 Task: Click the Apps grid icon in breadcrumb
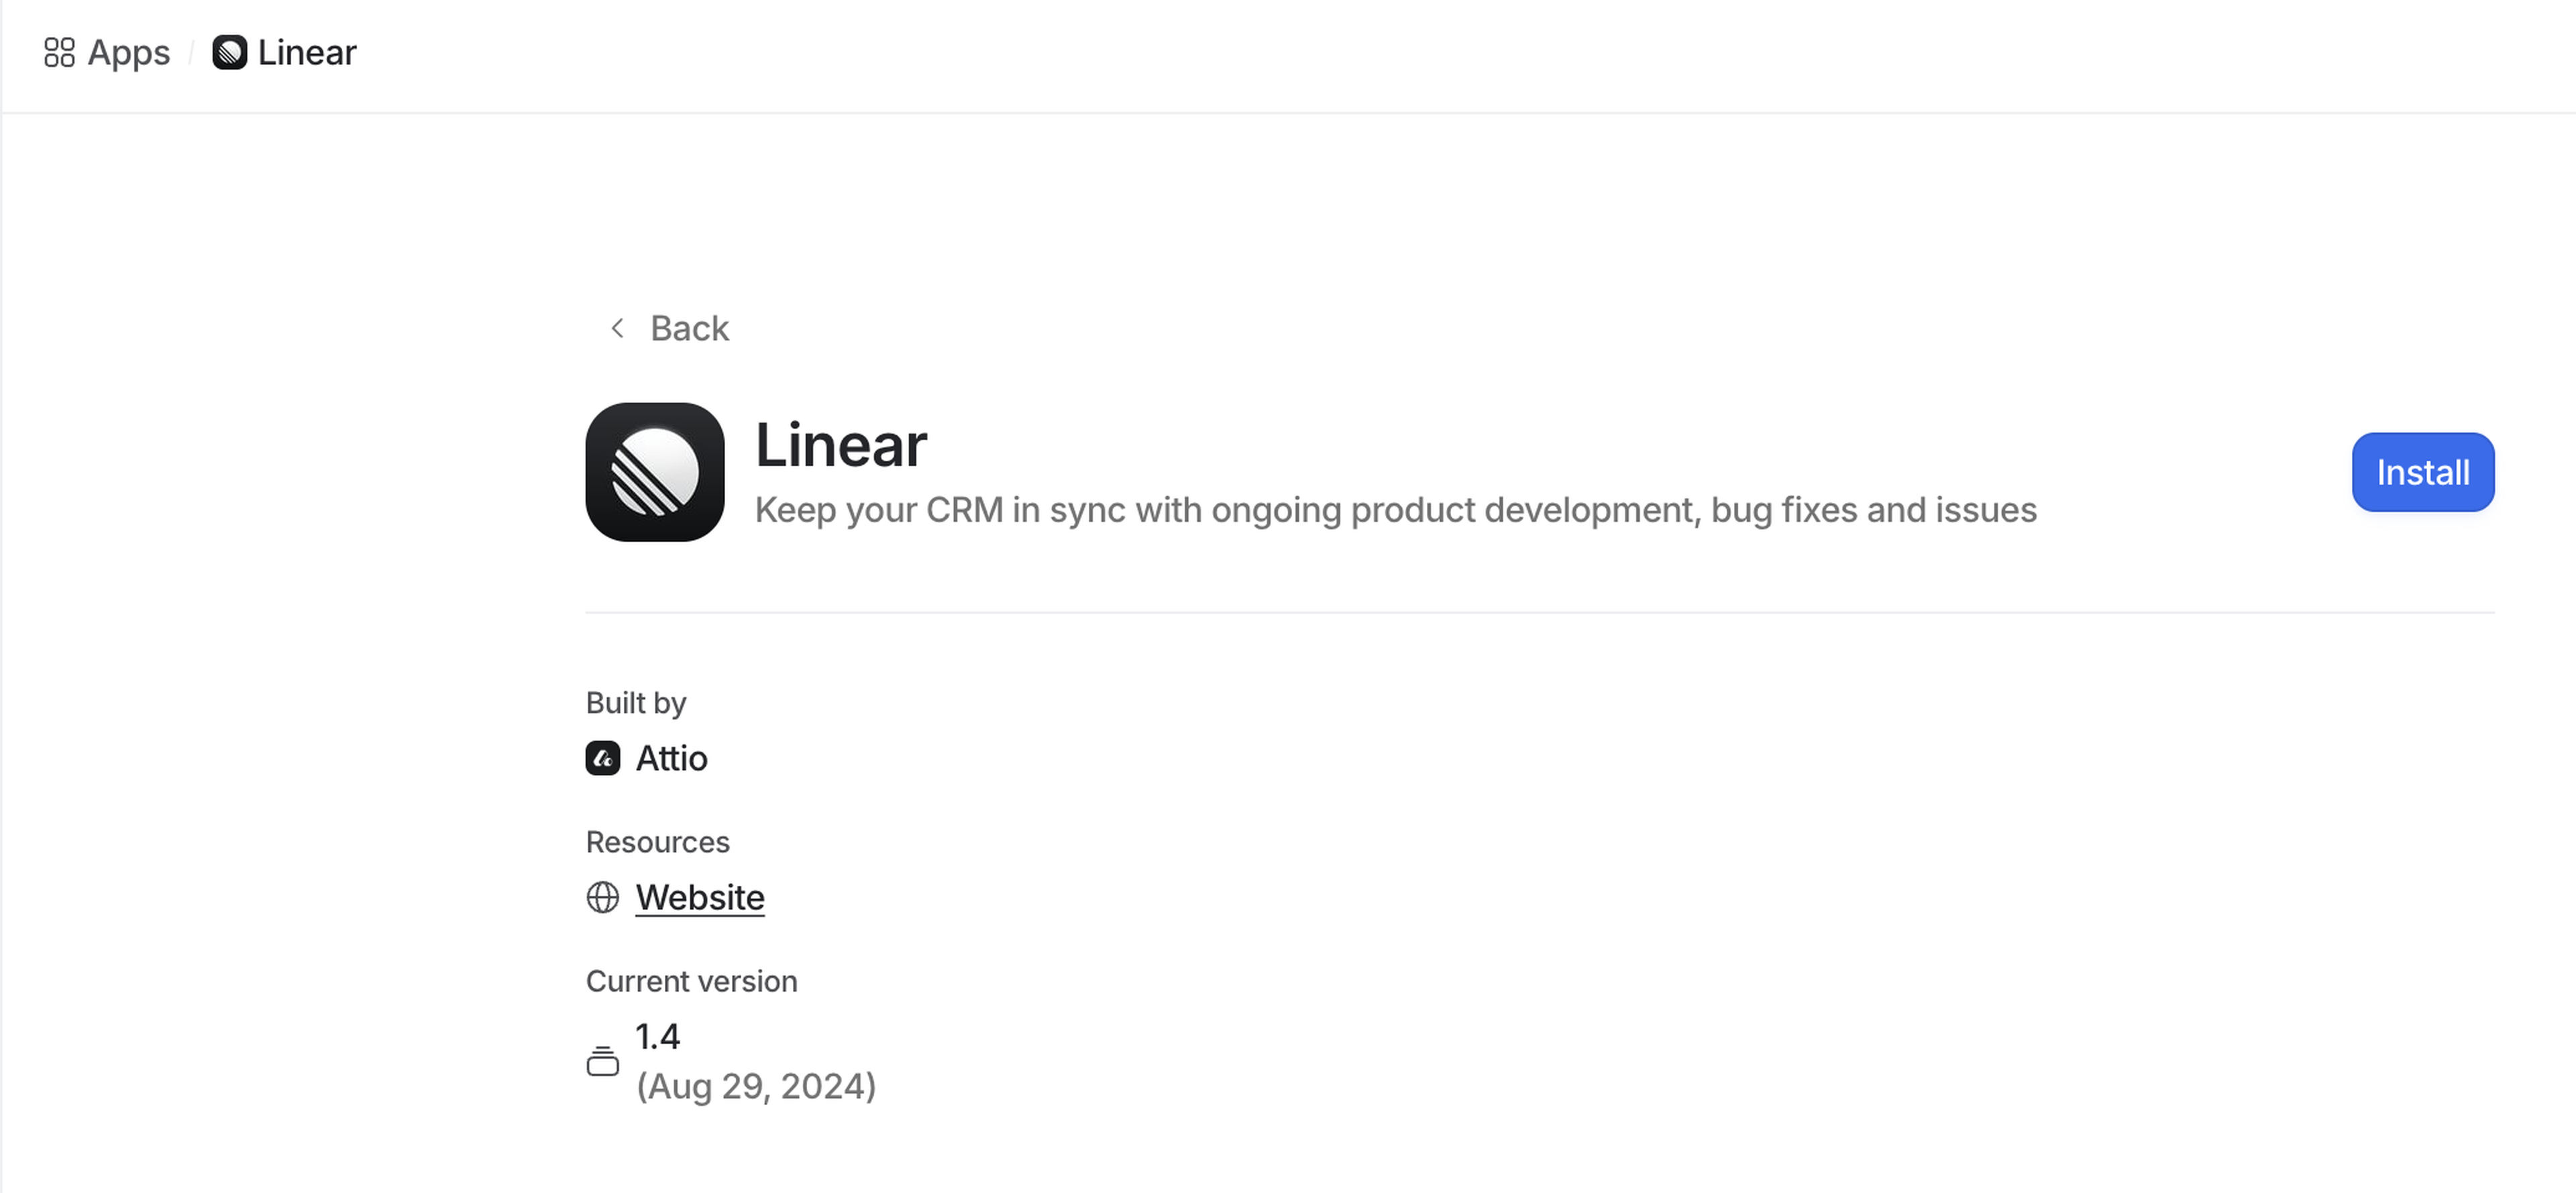tap(59, 52)
